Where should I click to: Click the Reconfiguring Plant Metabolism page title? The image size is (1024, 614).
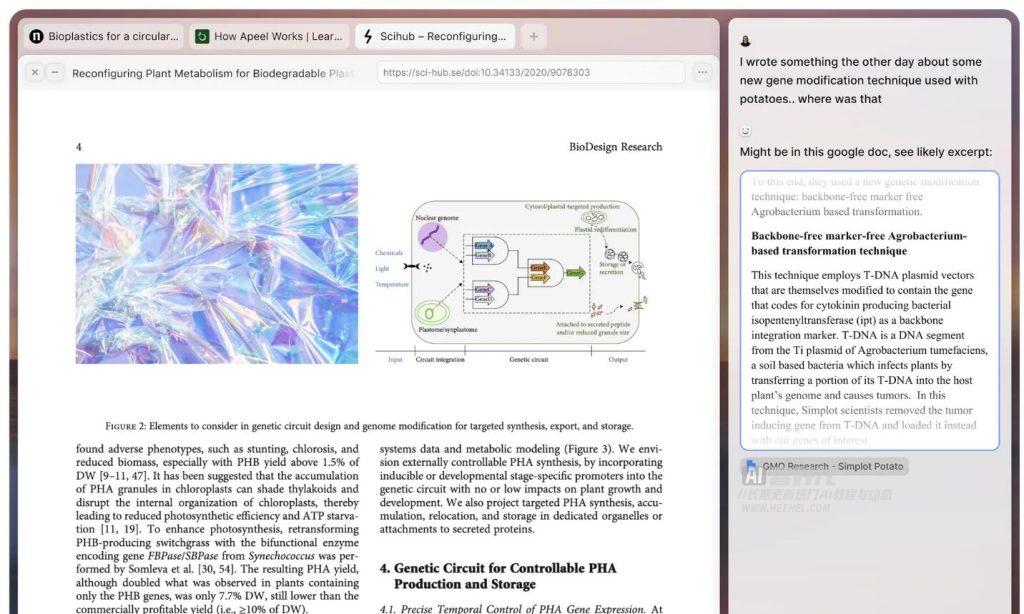pos(212,73)
